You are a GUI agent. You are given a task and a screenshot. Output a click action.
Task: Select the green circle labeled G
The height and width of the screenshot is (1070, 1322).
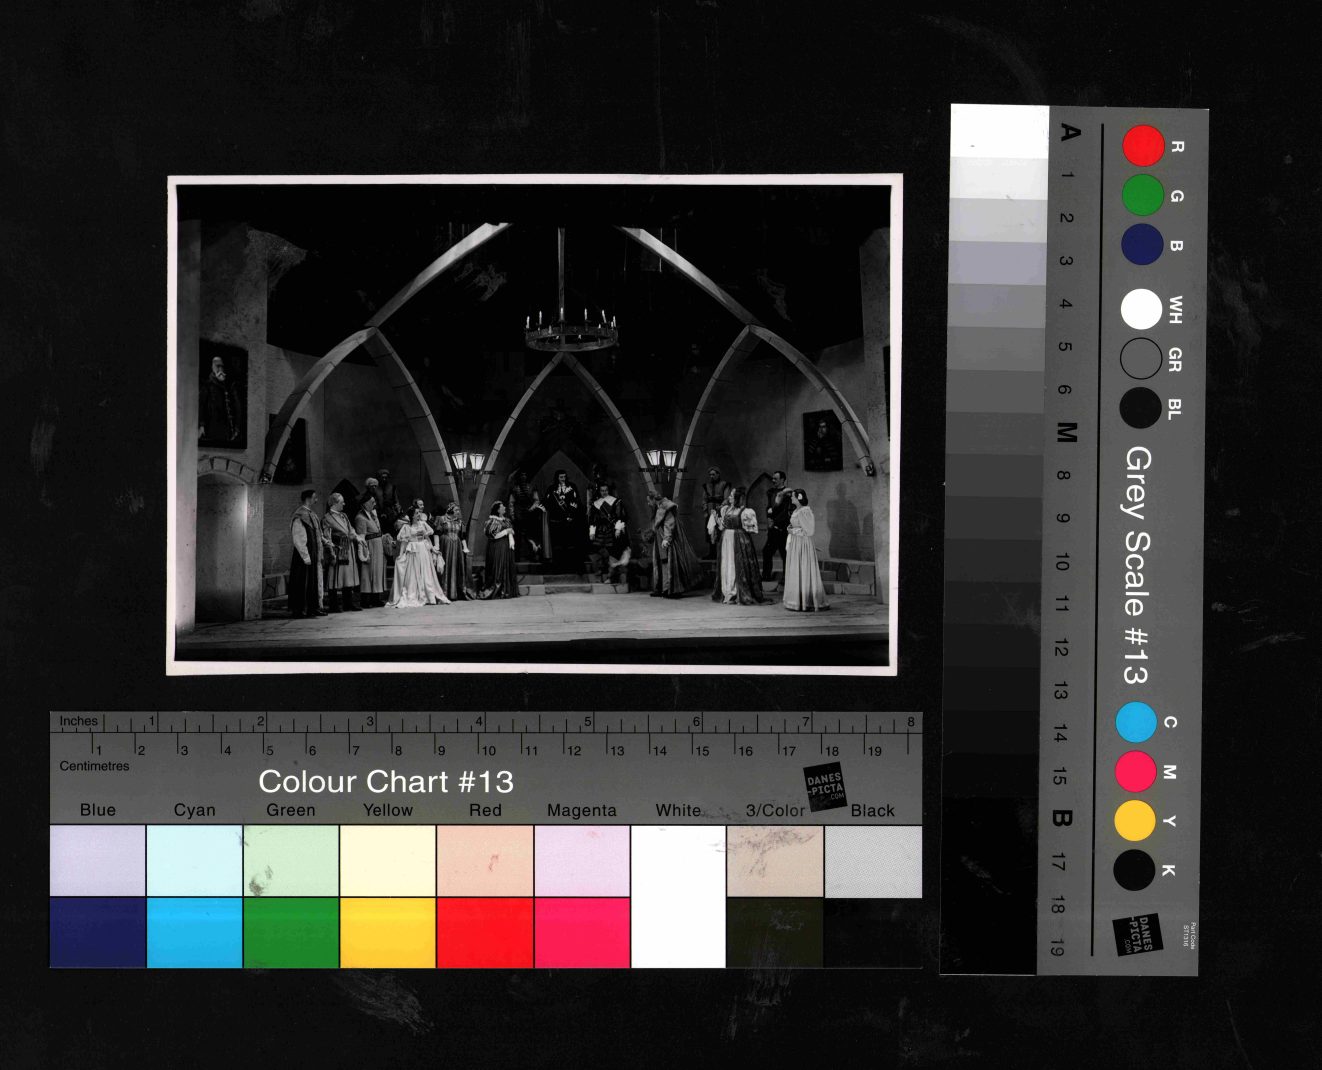pos(1142,195)
